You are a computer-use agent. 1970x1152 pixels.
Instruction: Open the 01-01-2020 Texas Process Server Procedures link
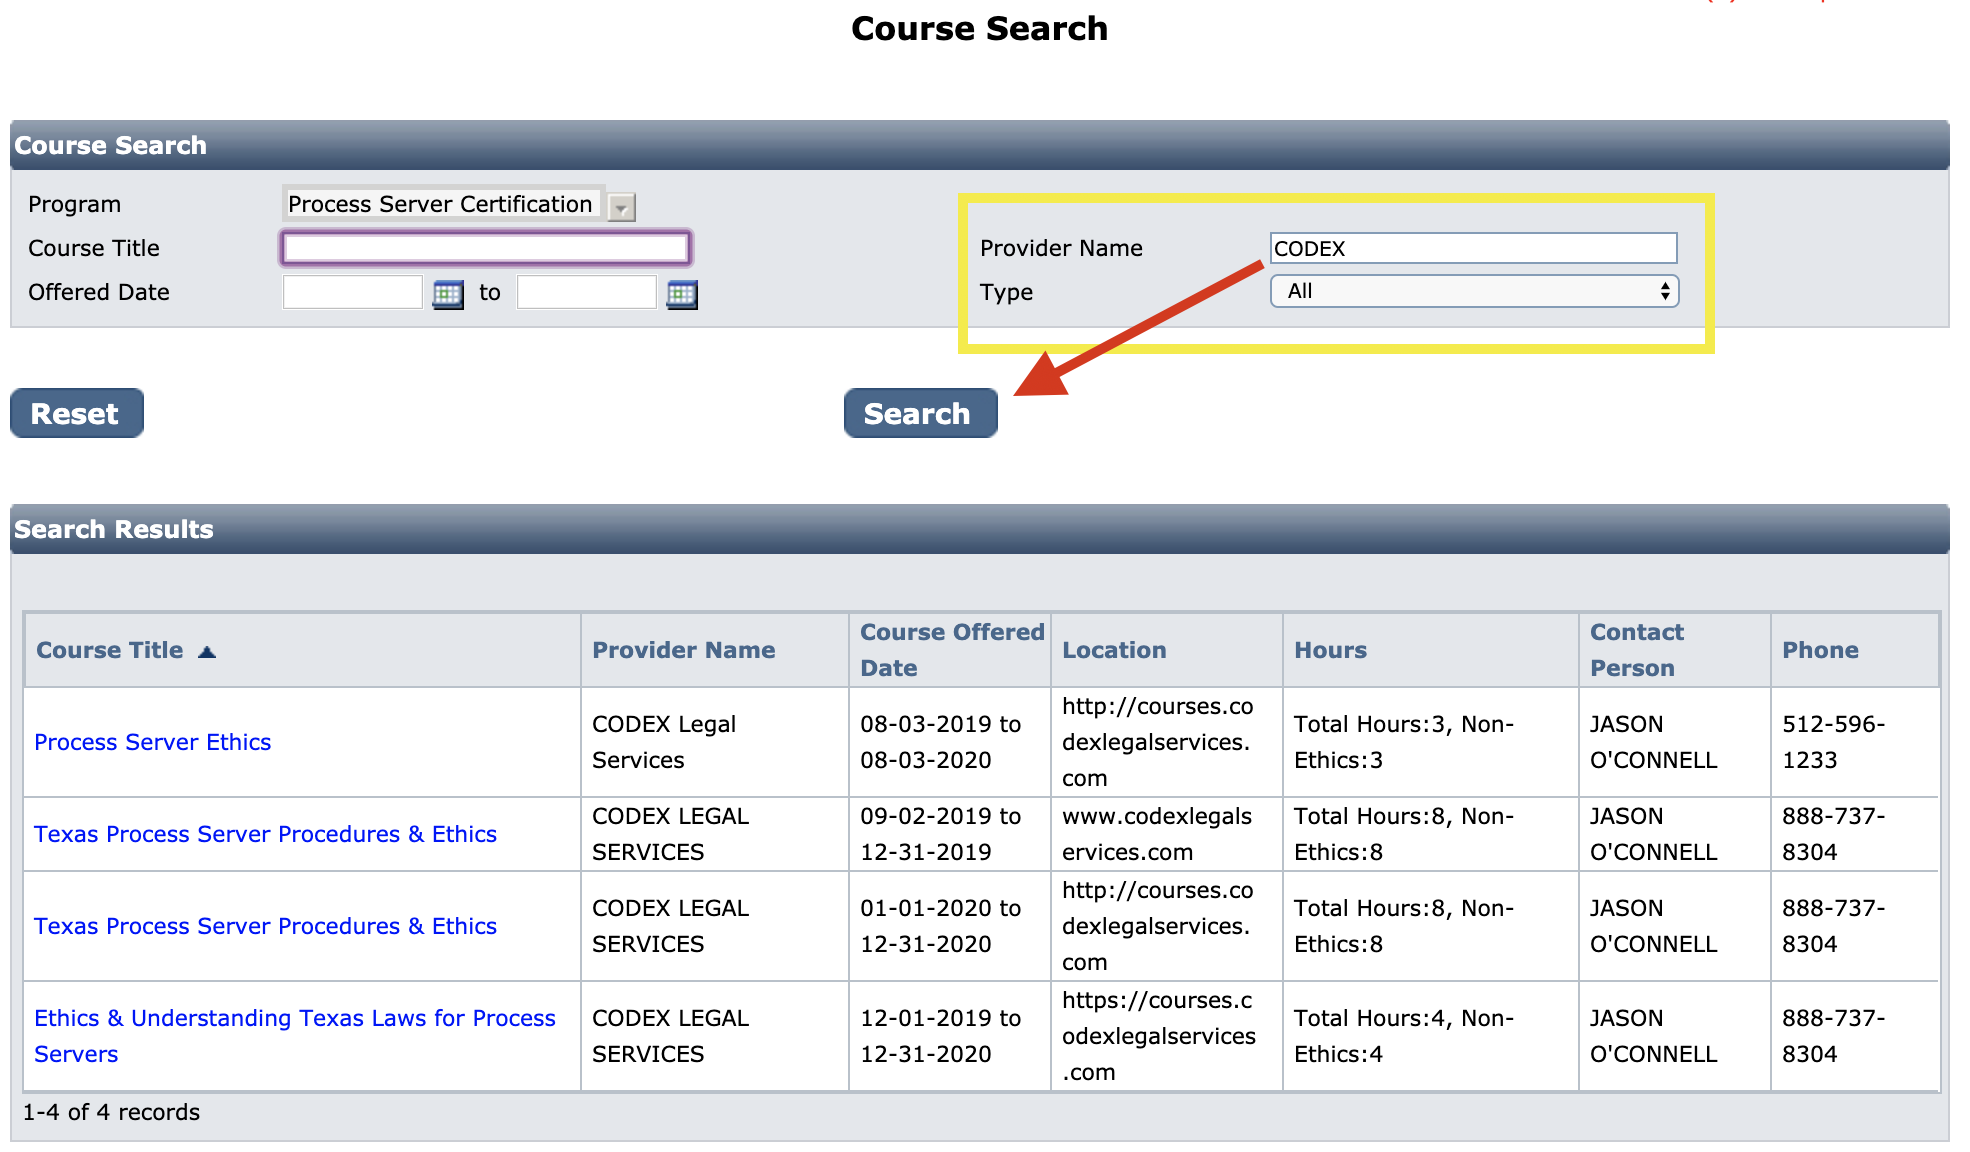click(x=265, y=926)
